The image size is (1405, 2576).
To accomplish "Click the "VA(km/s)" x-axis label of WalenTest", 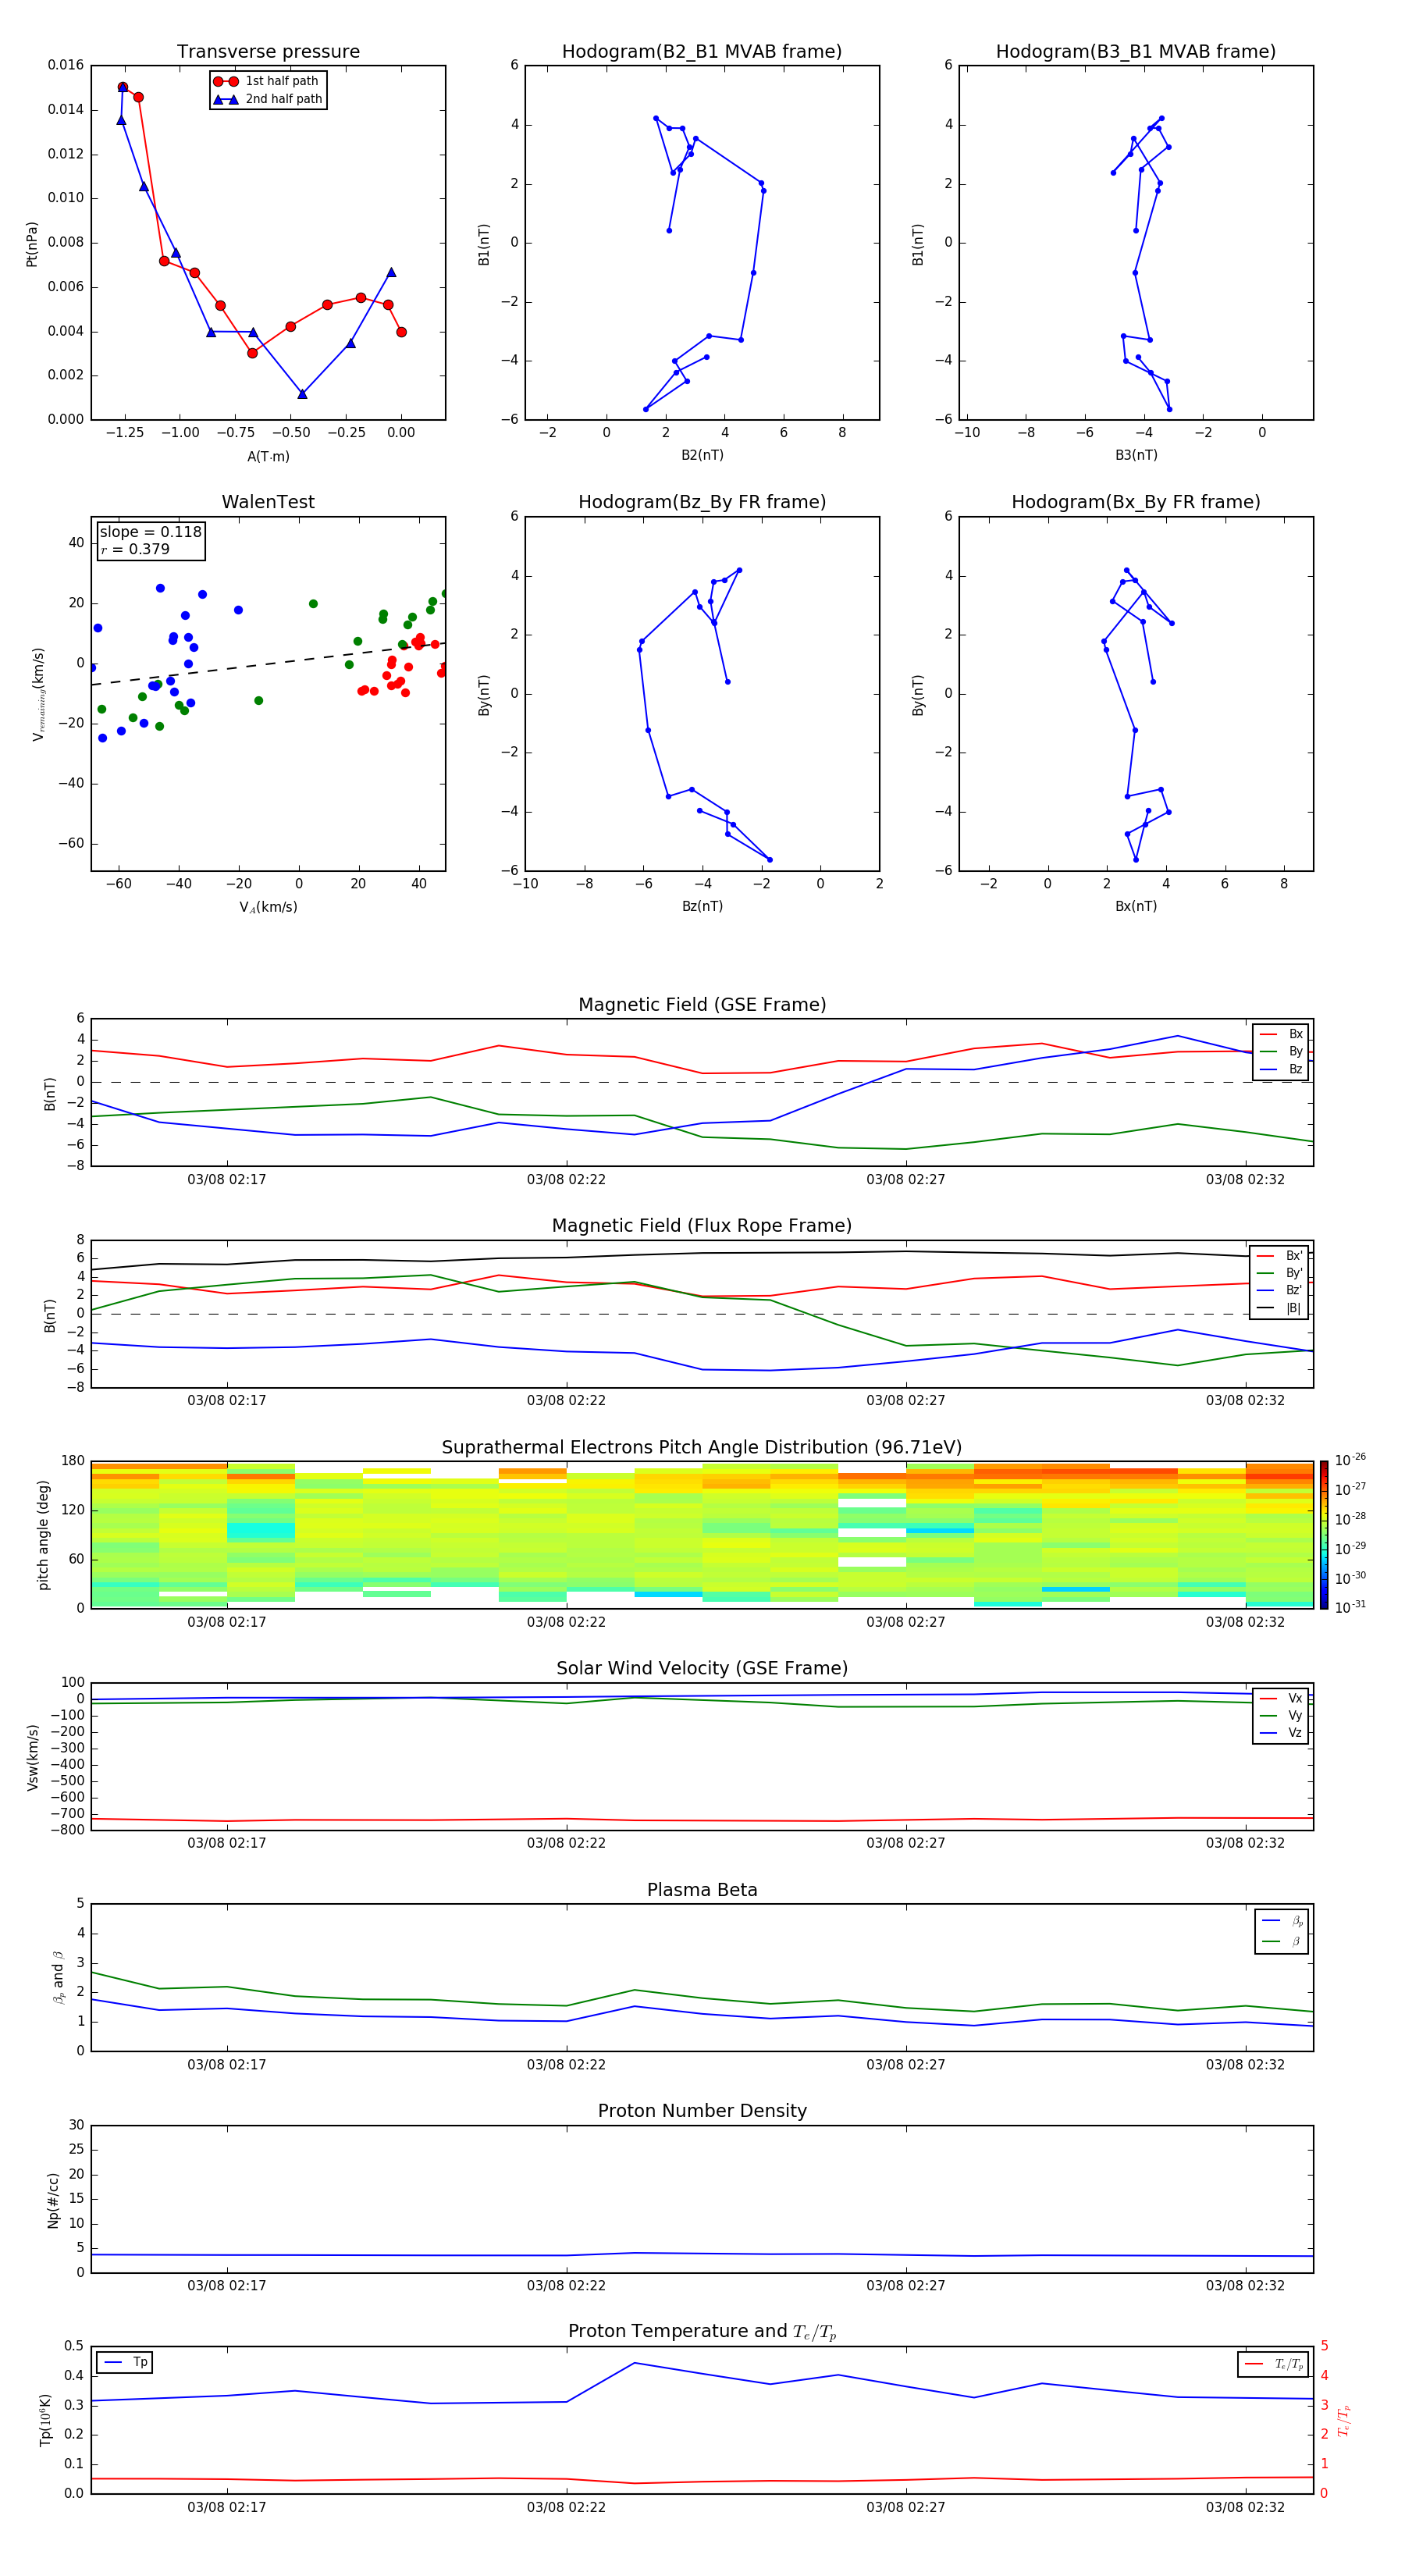I will (268, 907).
